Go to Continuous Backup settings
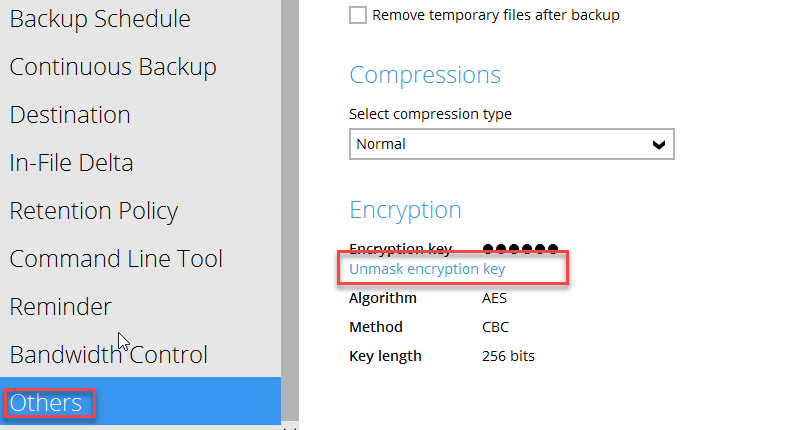This screenshot has height=430, width=799. (x=113, y=67)
